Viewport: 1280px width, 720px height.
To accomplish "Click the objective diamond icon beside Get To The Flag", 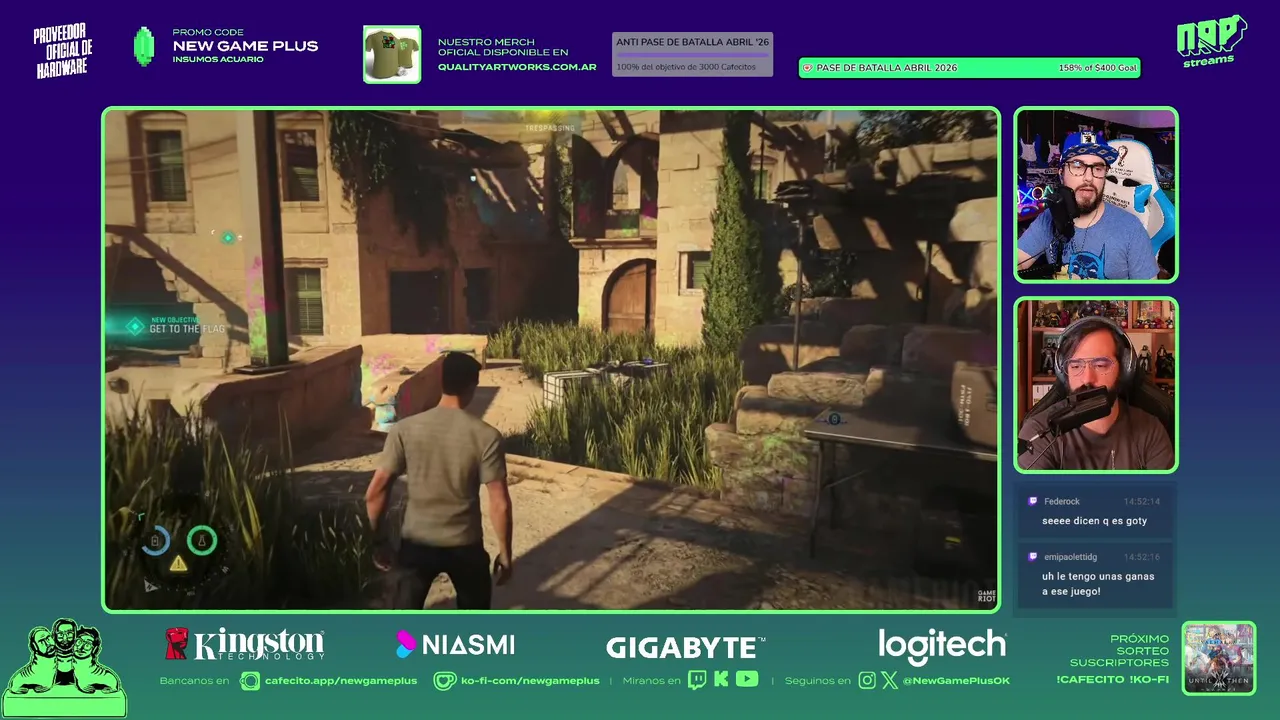I will pyautogui.click(x=135, y=326).
